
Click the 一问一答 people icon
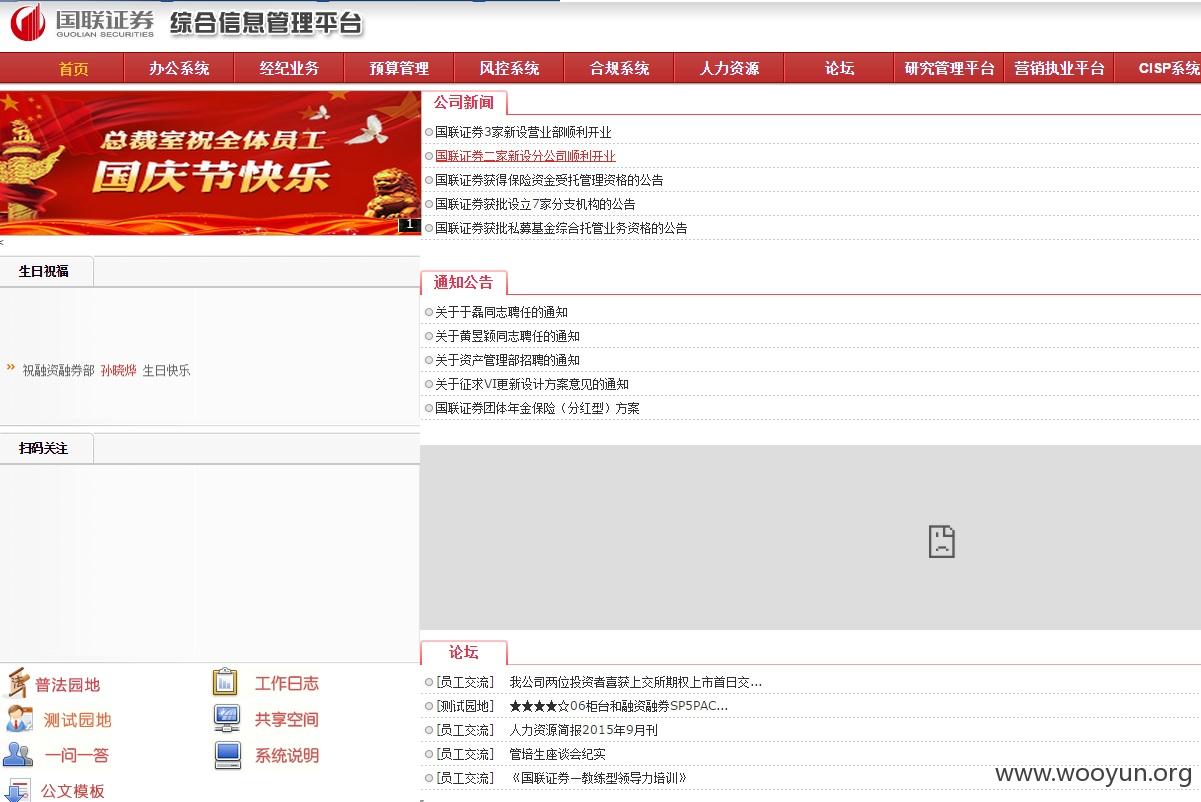pyautogui.click(x=18, y=755)
